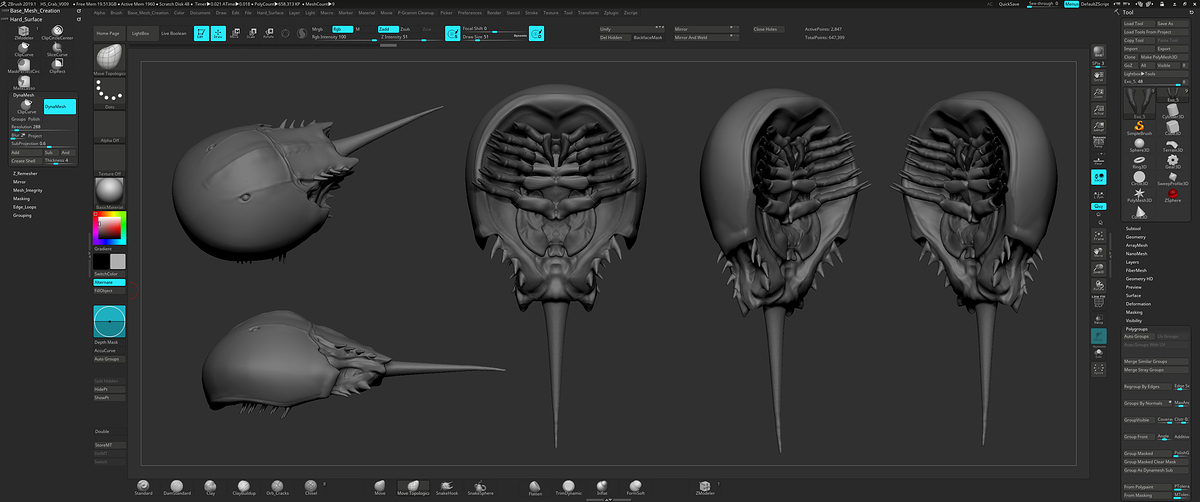Expand the Geometry section in Tool panel

pyautogui.click(x=1136, y=237)
